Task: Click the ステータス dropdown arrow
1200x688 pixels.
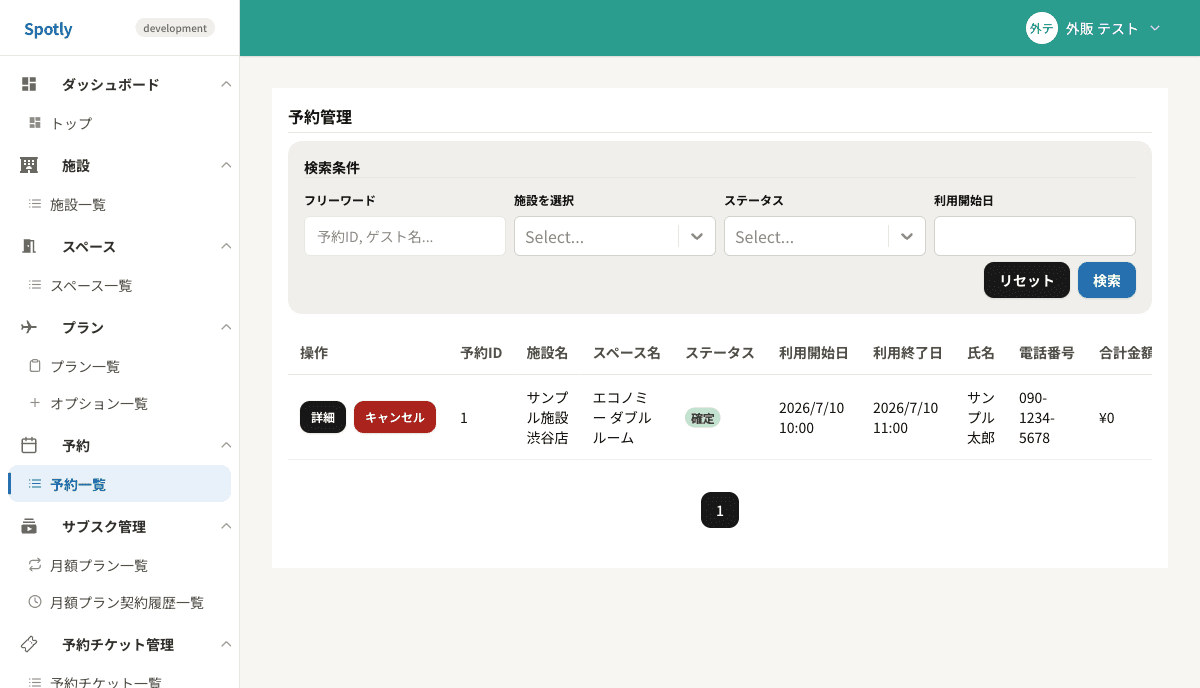Action: [x=907, y=236]
